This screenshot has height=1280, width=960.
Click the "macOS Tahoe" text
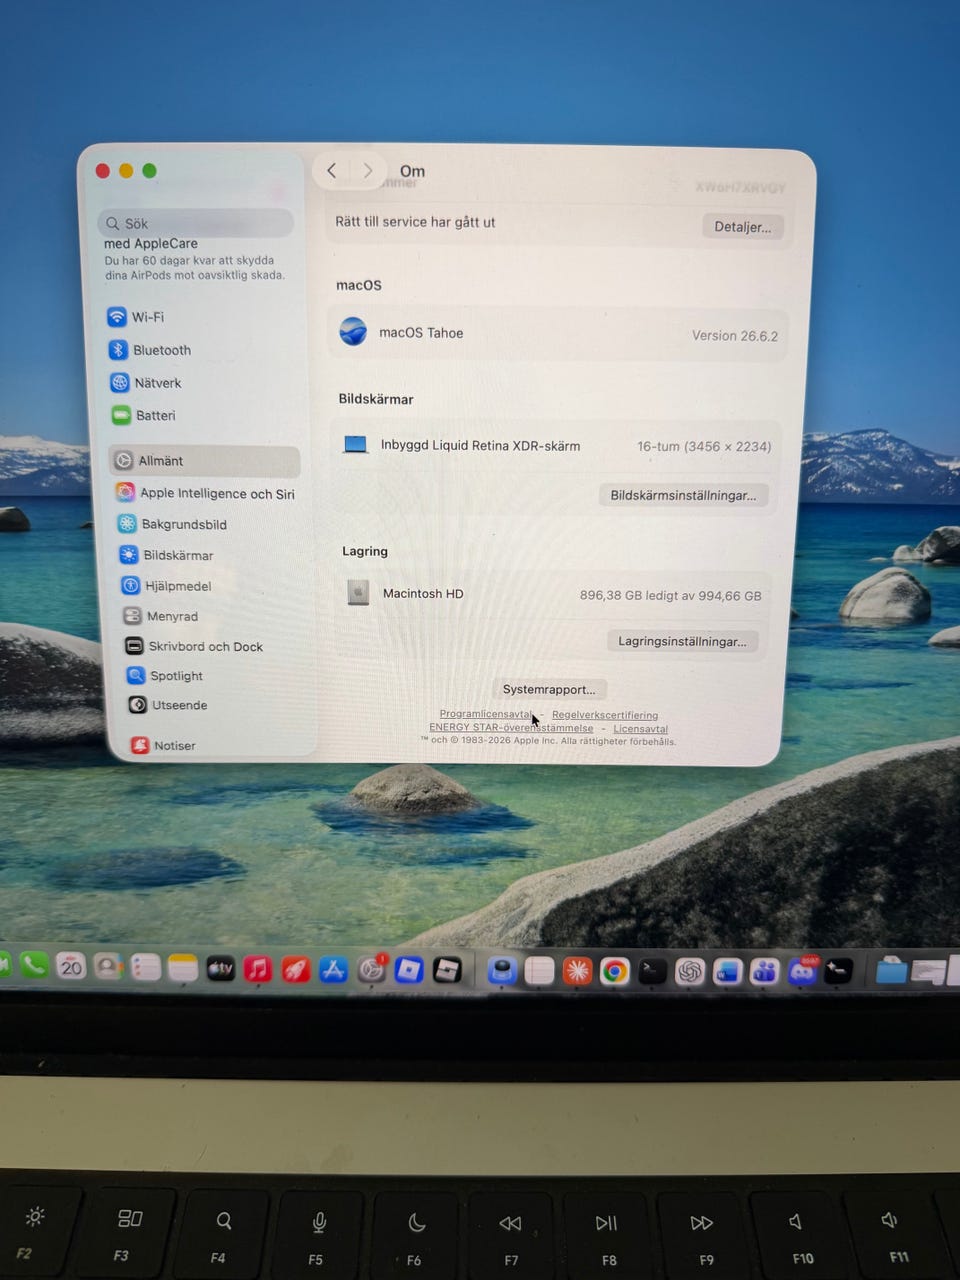[x=421, y=333]
